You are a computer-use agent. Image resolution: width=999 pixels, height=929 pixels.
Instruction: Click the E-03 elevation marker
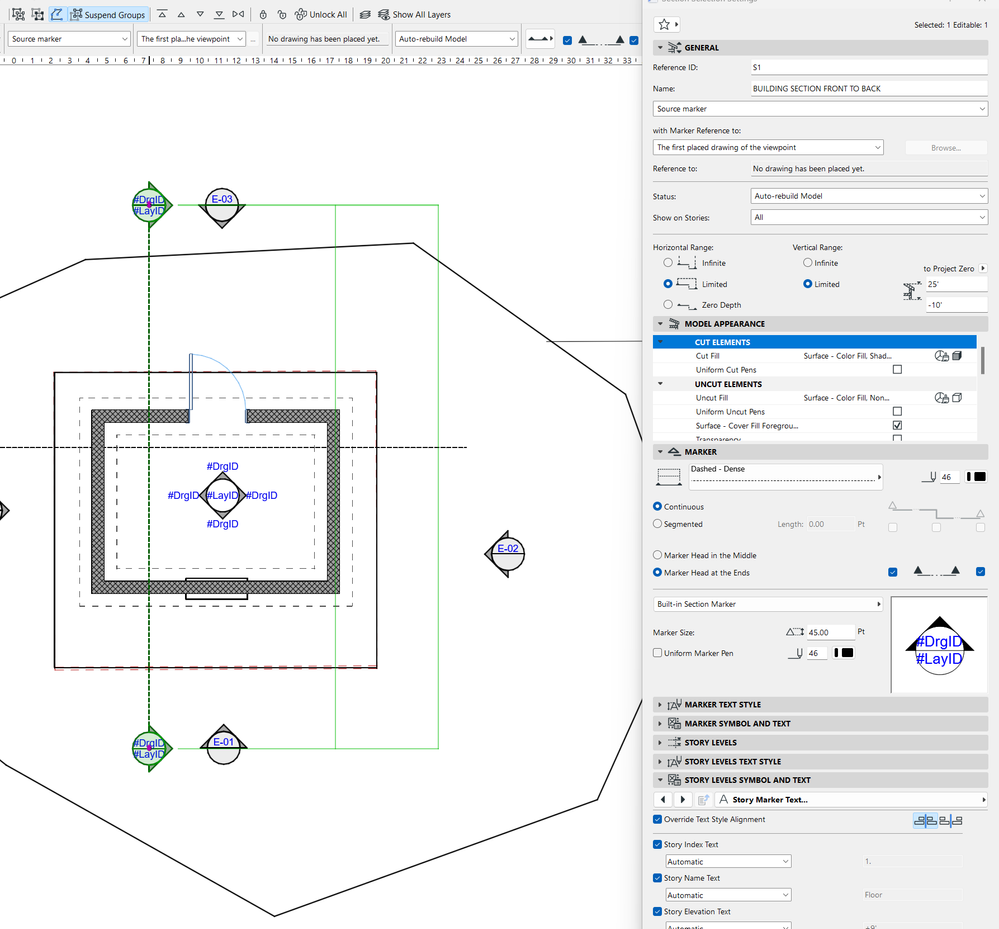click(x=222, y=204)
